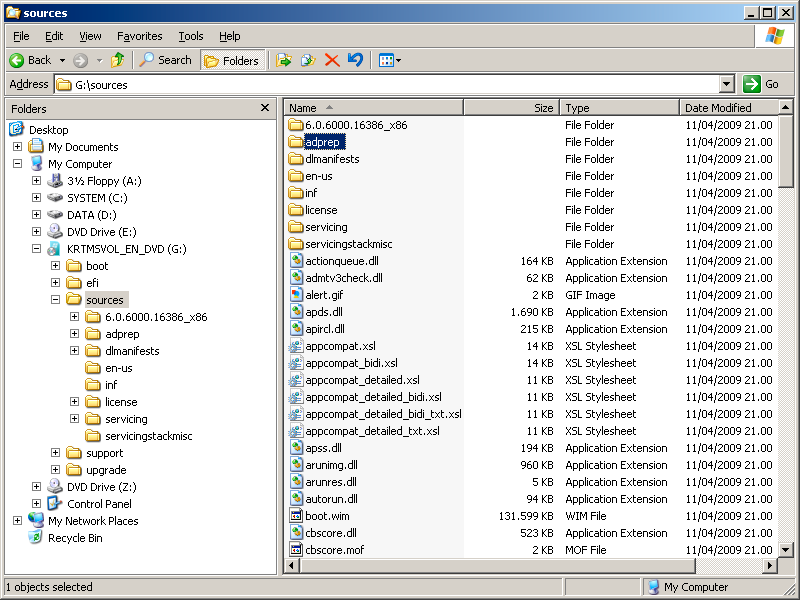Viewport: 800px width, 600px height.
Task: Toggle the Folders pane button
Action: point(233,61)
